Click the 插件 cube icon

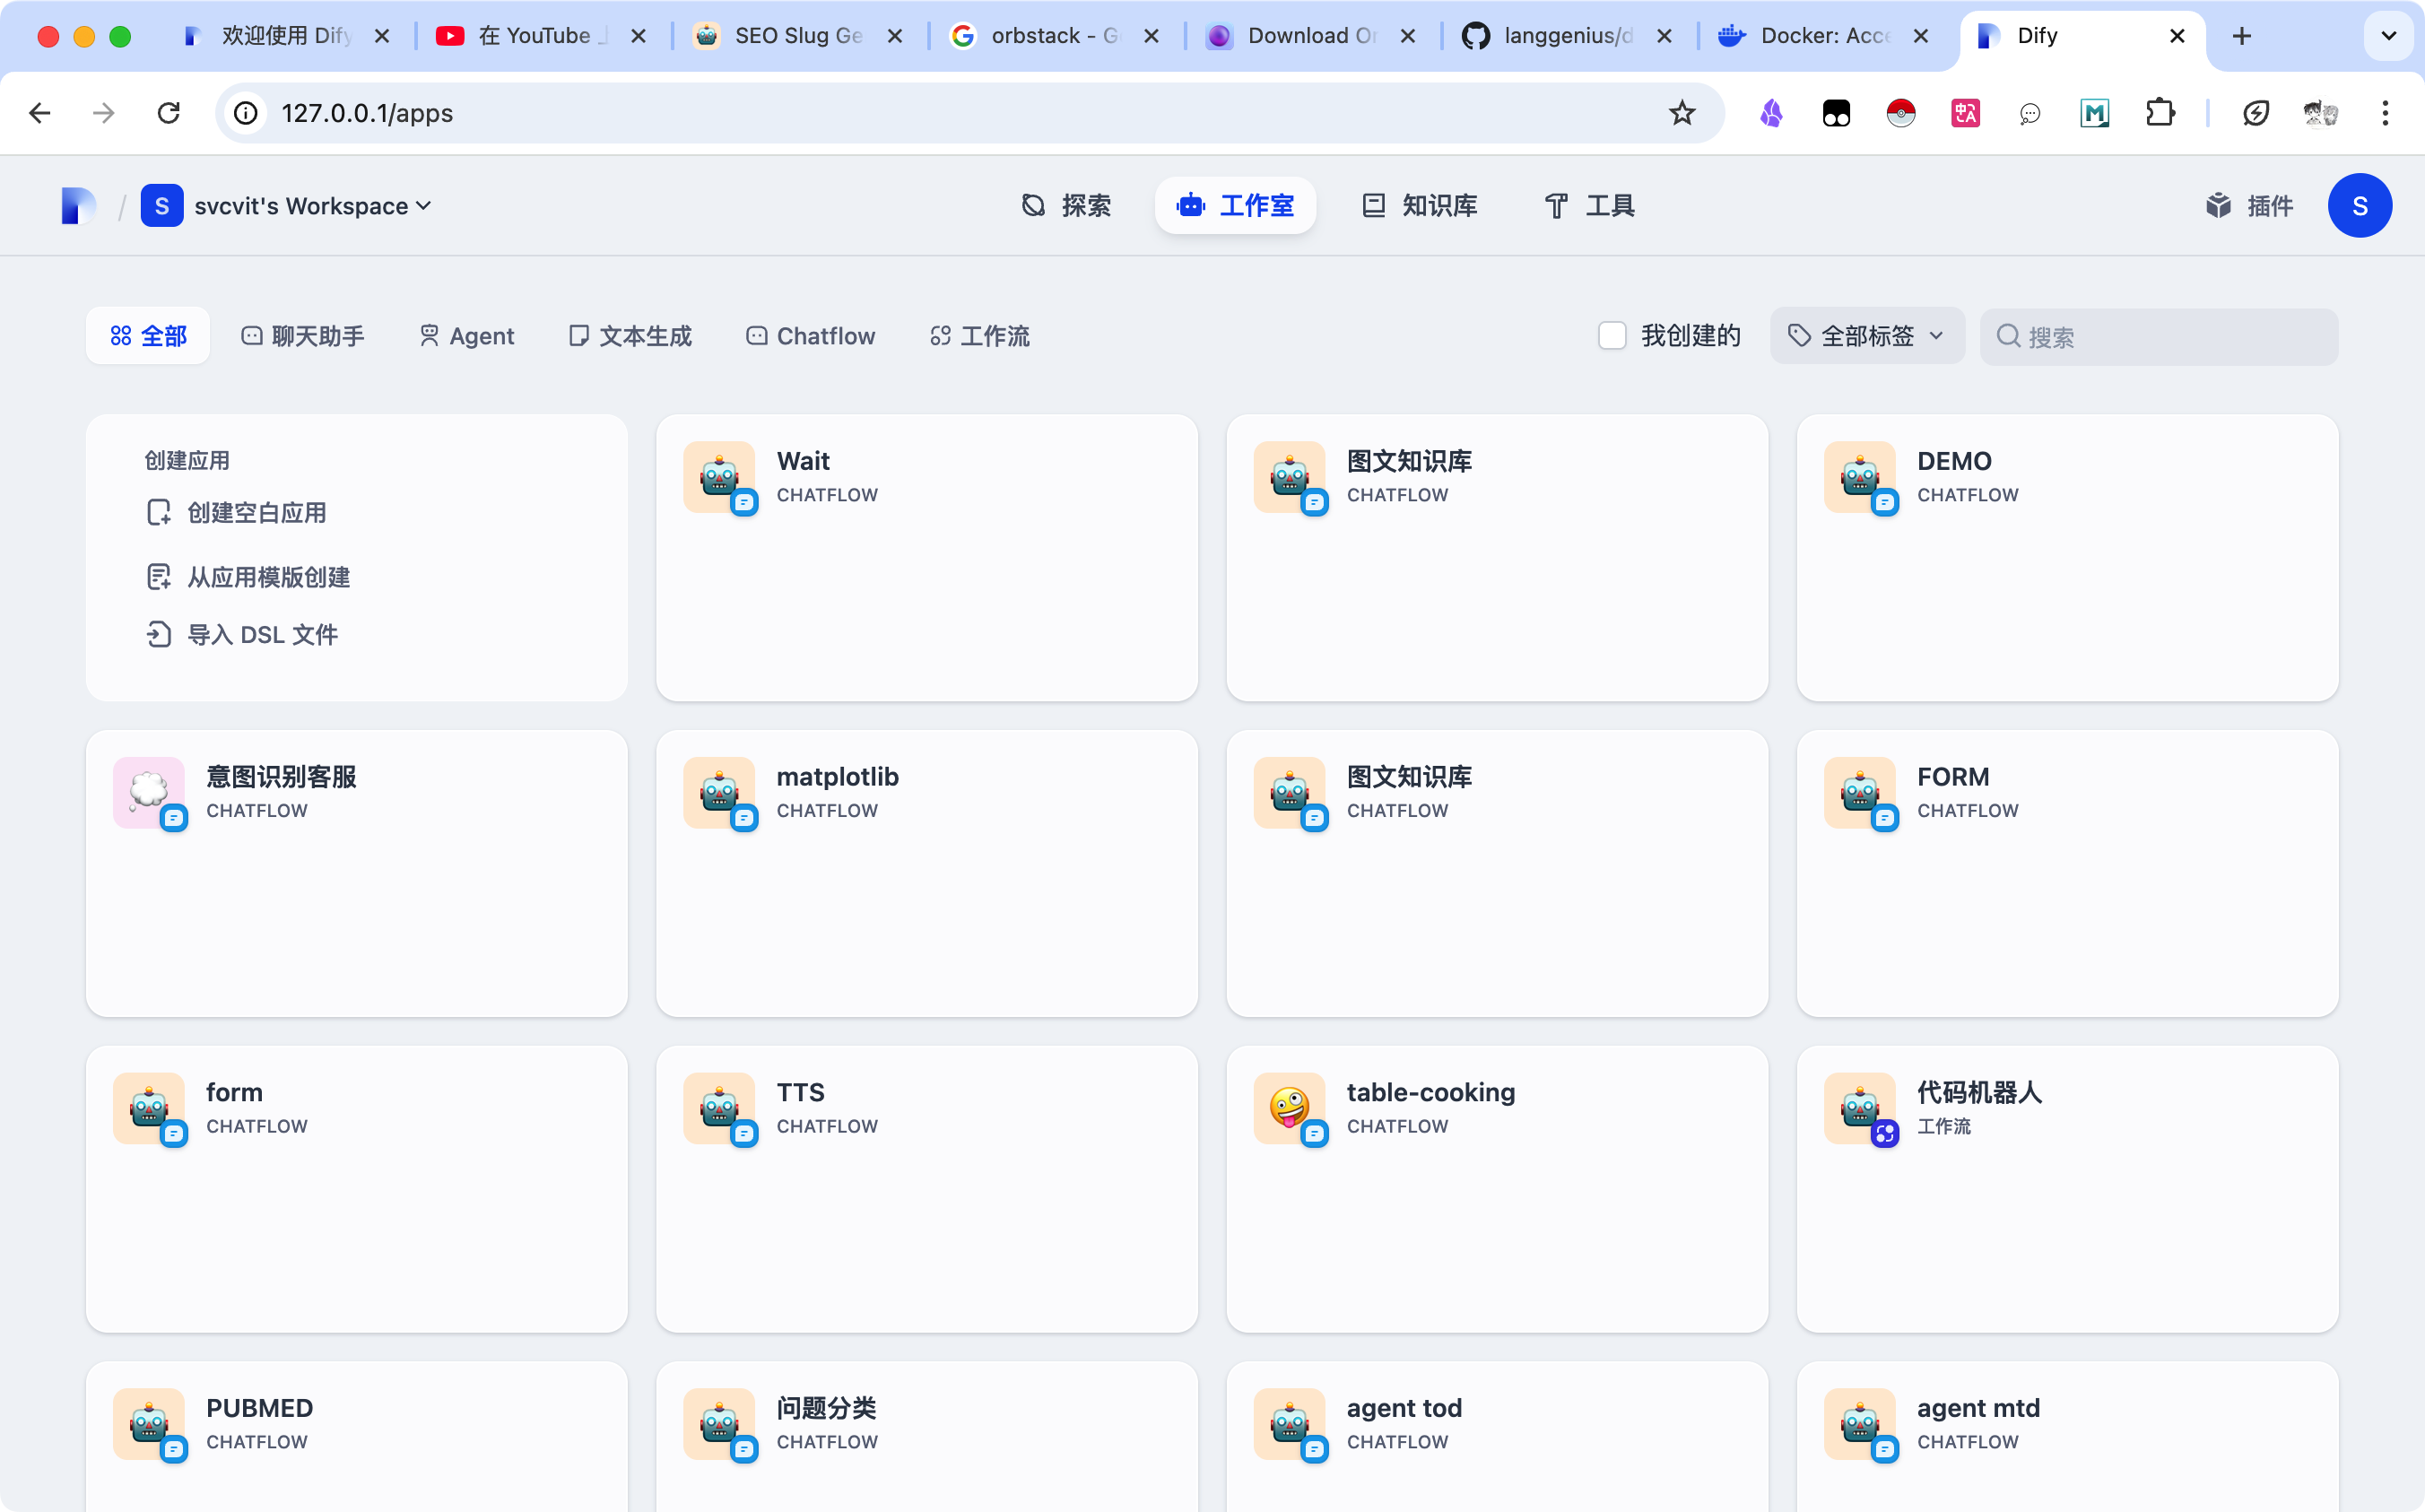pyautogui.click(x=2219, y=205)
